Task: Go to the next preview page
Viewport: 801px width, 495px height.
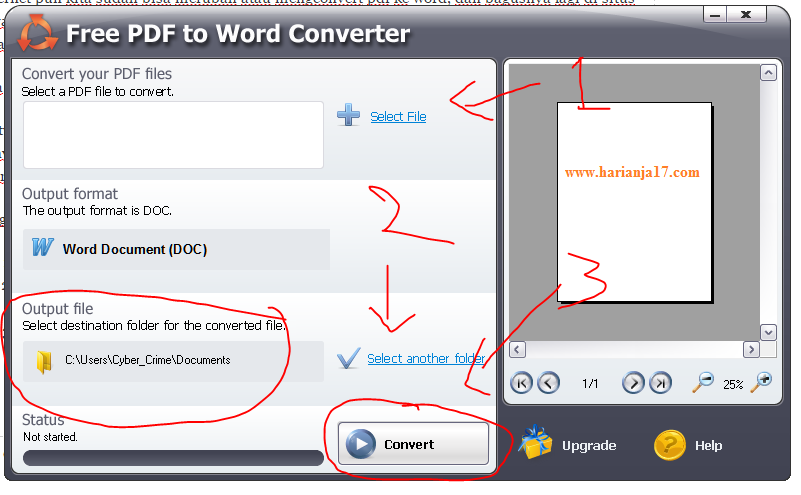Action: [x=633, y=383]
